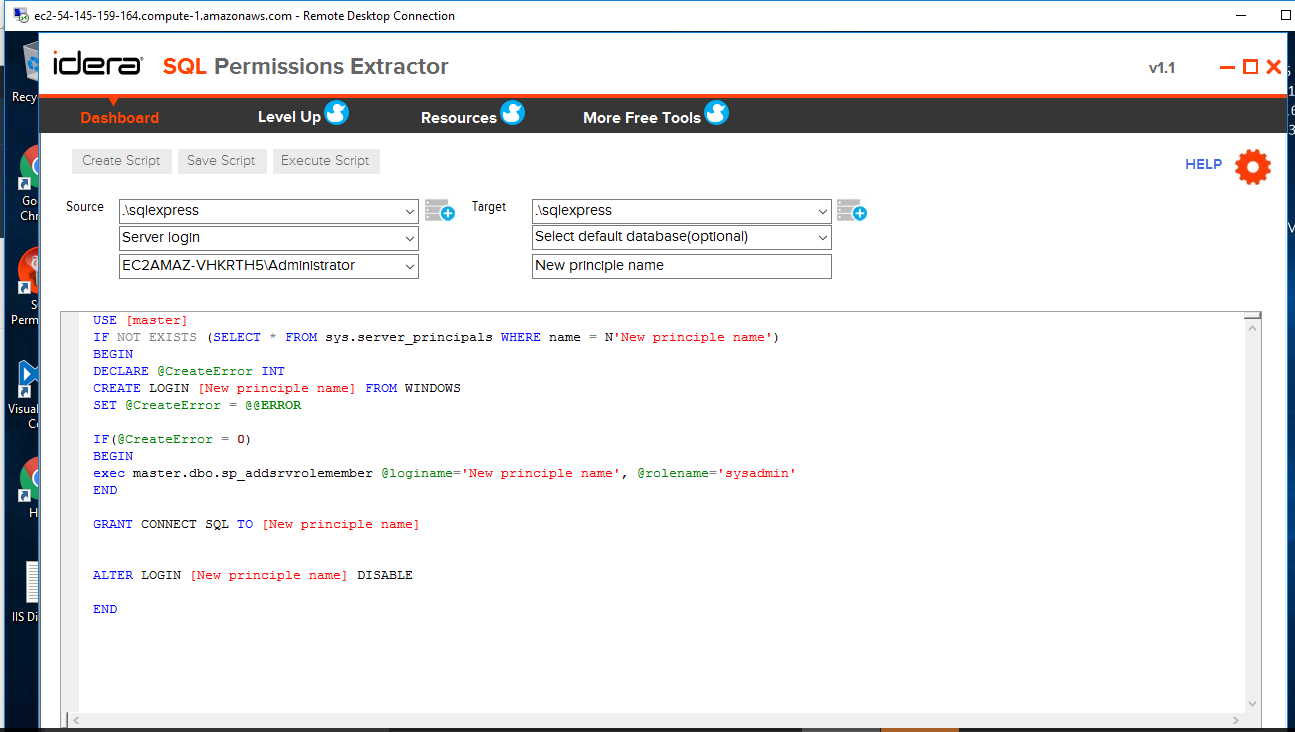The height and width of the screenshot is (732, 1295).
Task: Click the New principle name input field
Action: pyautogui.click(x=681, y=266)
